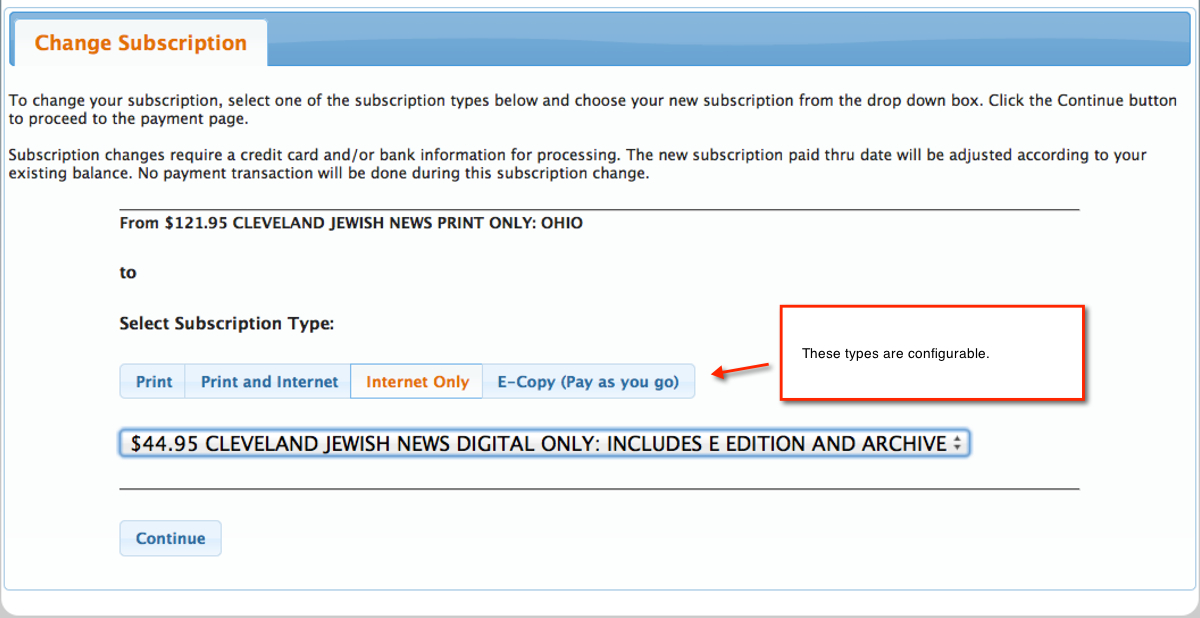Click the paragraph beginning "Subscription changes require a credit card"
The image size is (1200, 618).
[x=578, y=165]
